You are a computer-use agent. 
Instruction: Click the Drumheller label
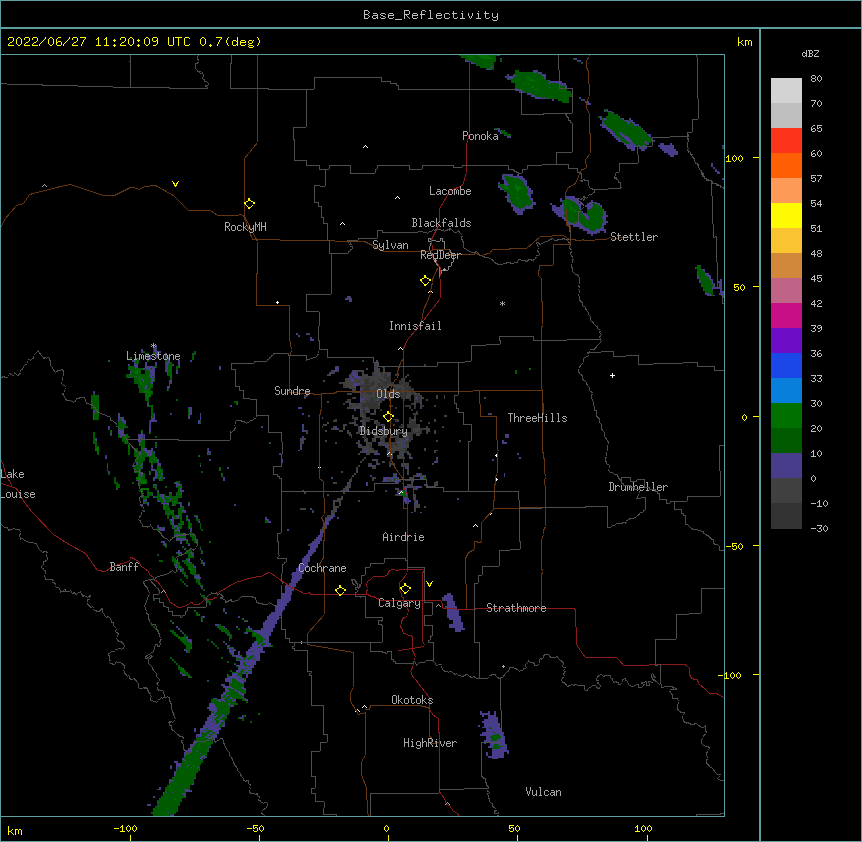638,487
